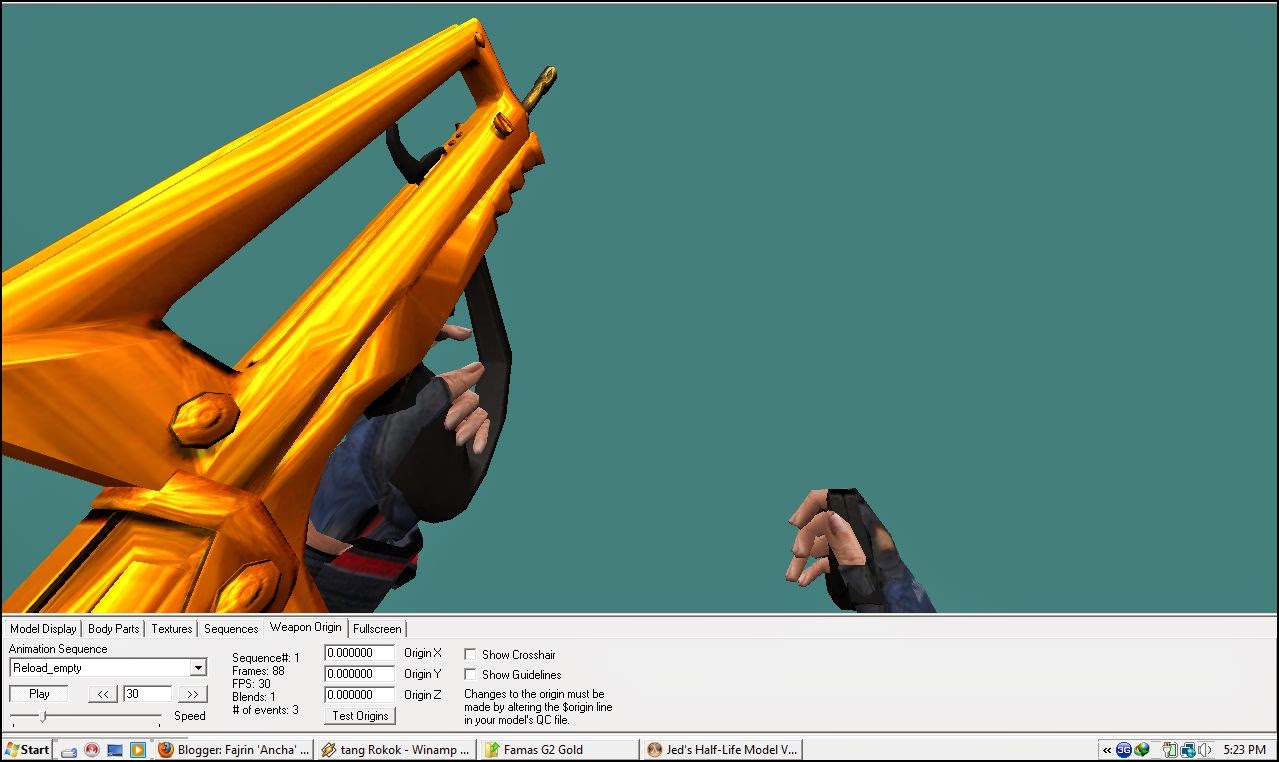This screenshot has width=1279, height=762.
Task: Enable the Show Crosshair checkbox
Action: pyautogui.click(x=470, y=654)
